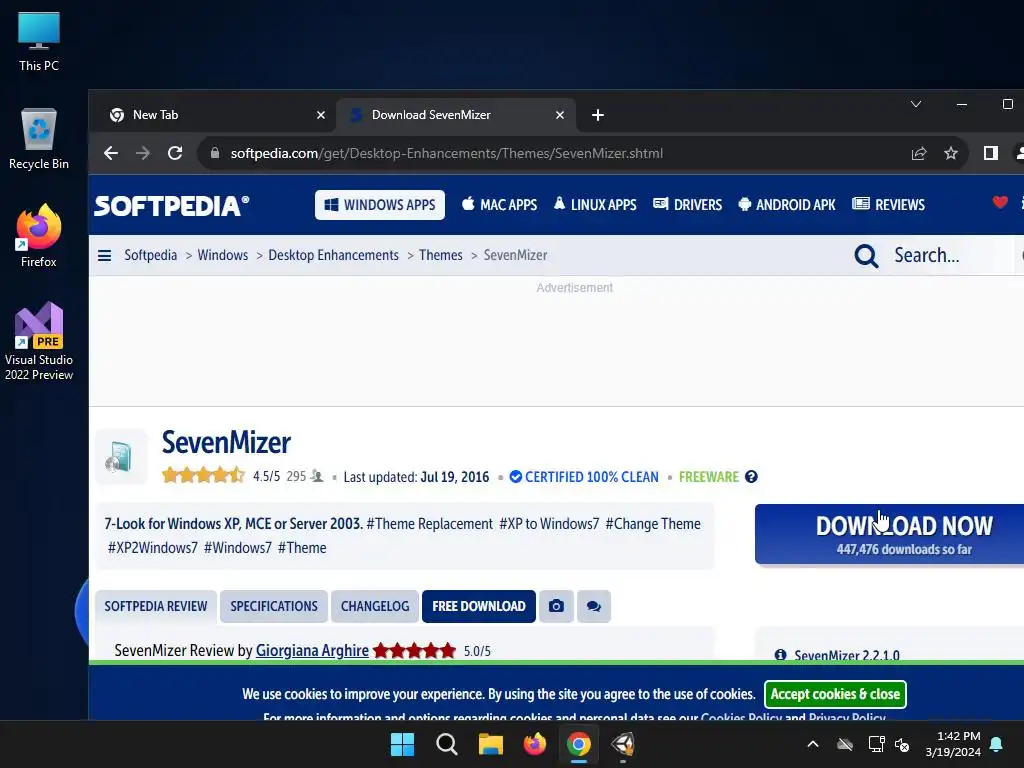The image size is (1024, 768).
Task: Select the Free Download tab
Action: click(479, 606)
